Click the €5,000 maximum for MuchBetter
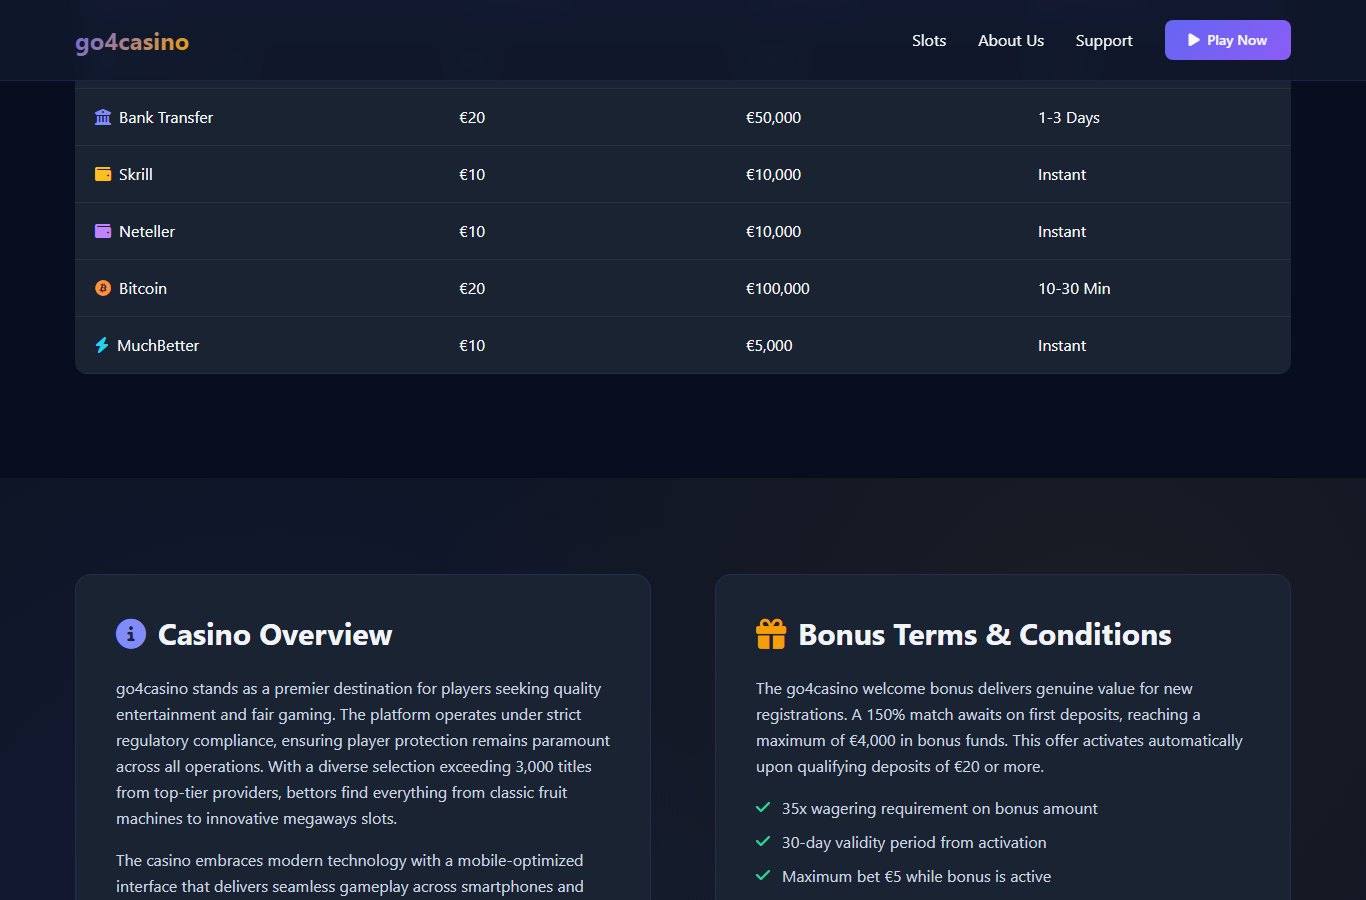 tap(769, 345)
